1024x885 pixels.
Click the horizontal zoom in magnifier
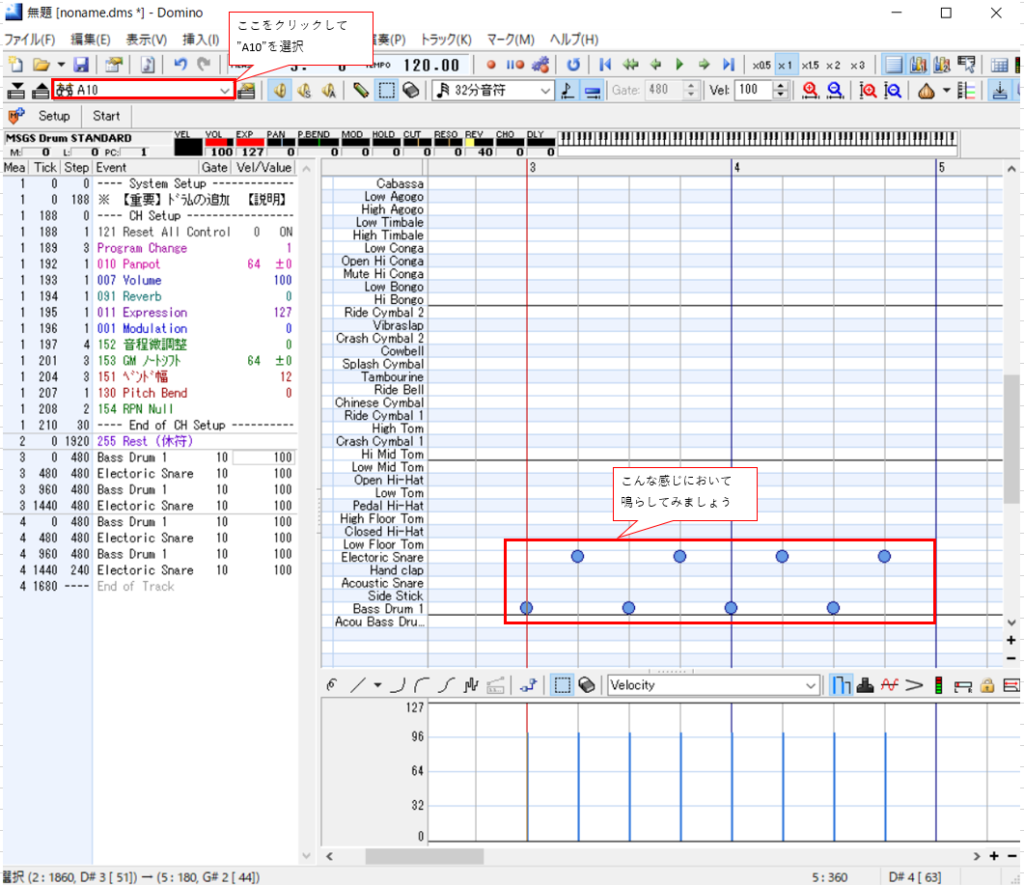pyautogui.click(x=810, y=90)
